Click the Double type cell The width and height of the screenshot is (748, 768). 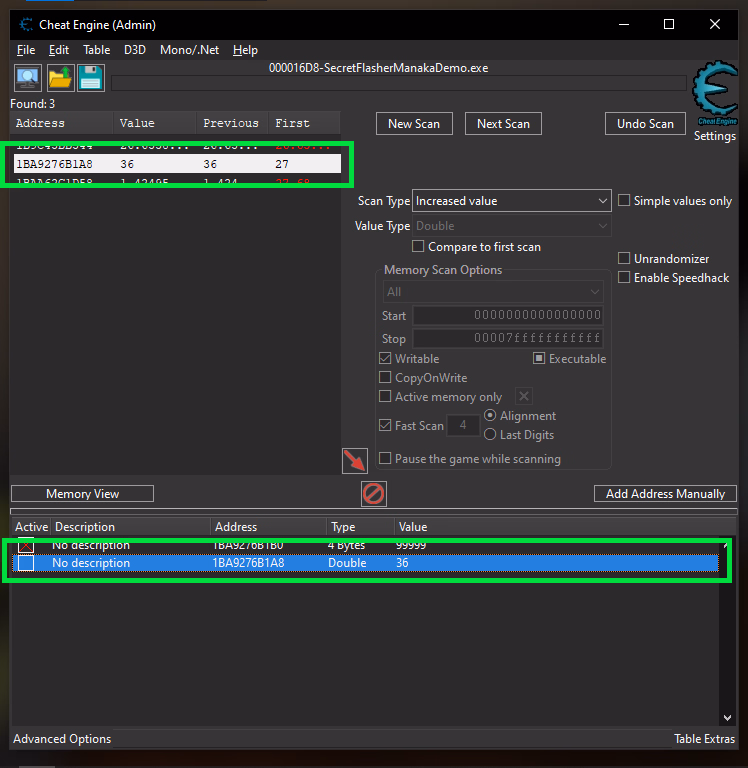point(347,563)
